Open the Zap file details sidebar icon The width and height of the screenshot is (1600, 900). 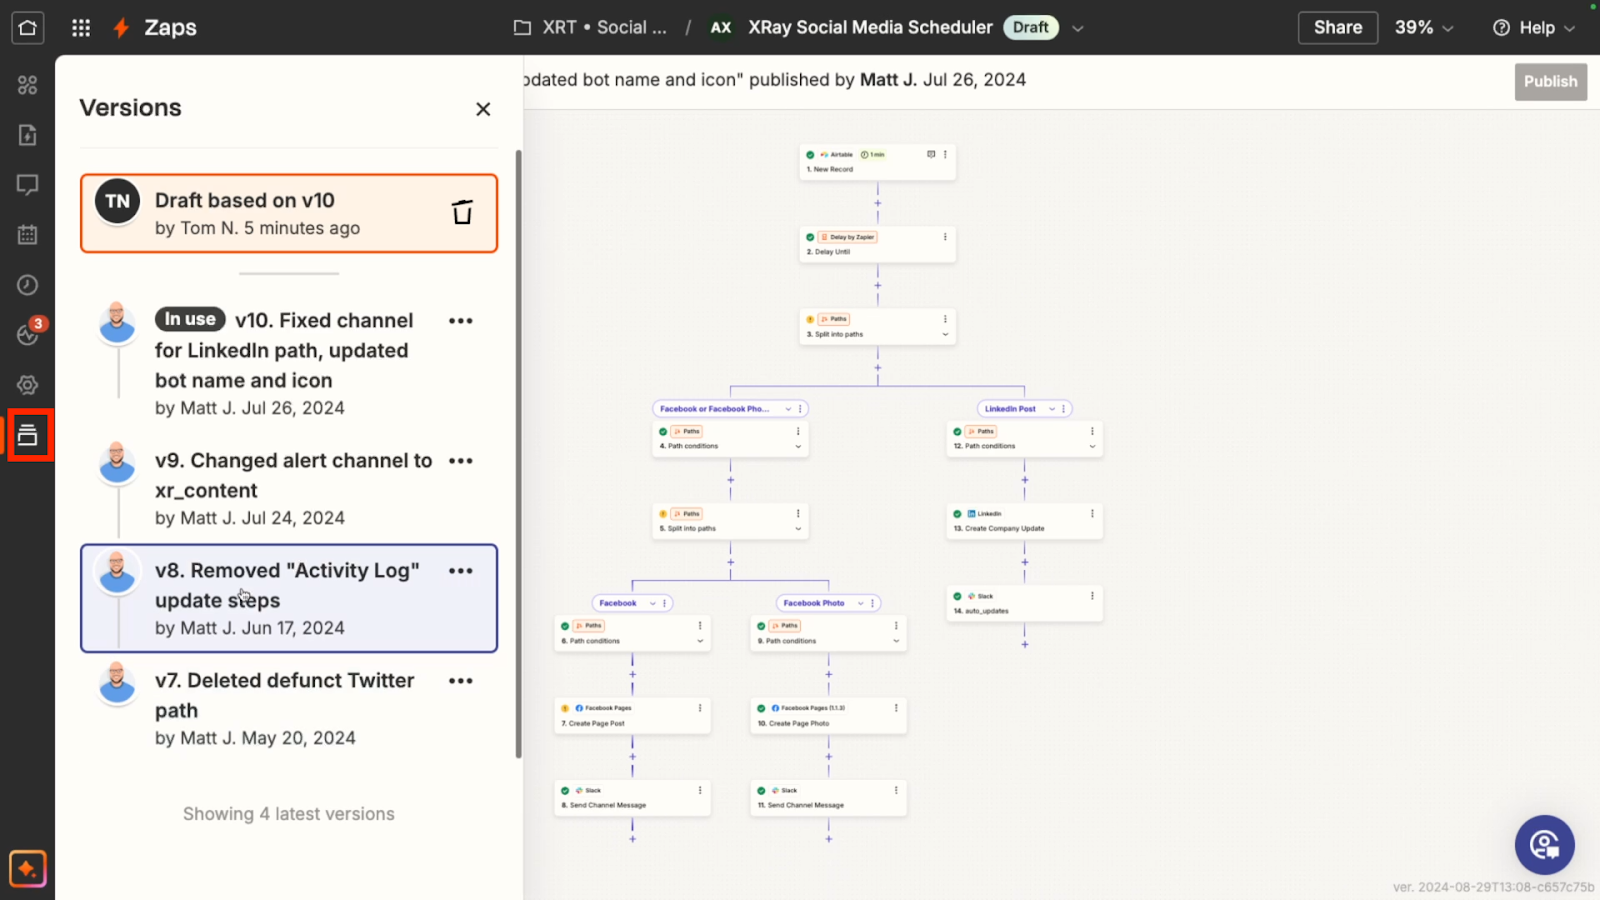[x=28, y=135]
